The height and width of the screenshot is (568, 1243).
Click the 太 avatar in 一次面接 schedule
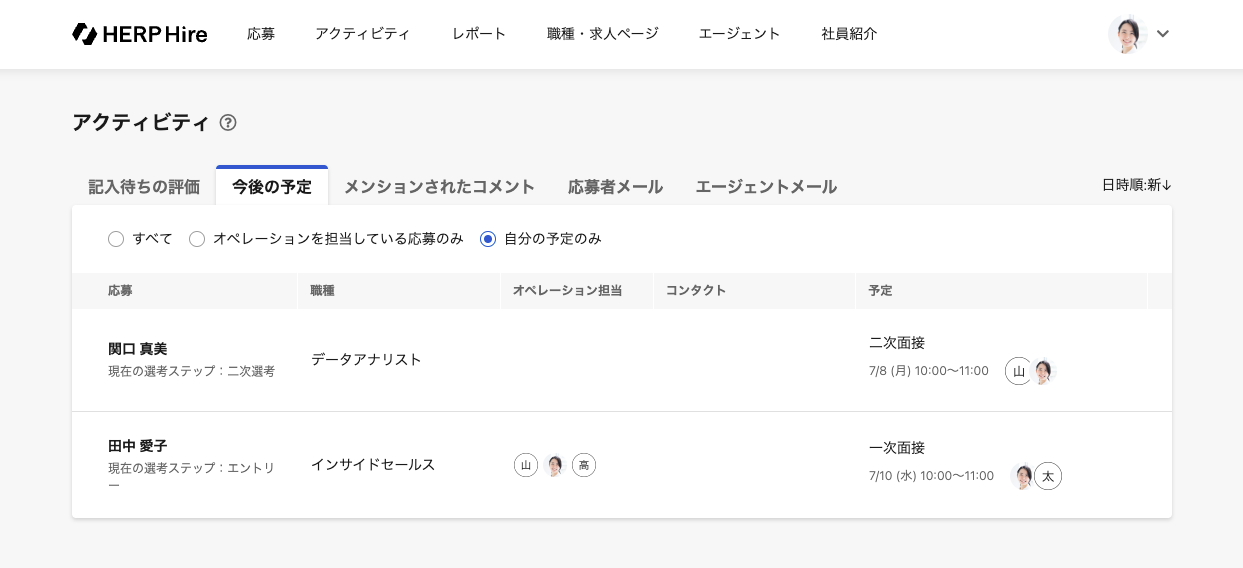point(1048,476)
